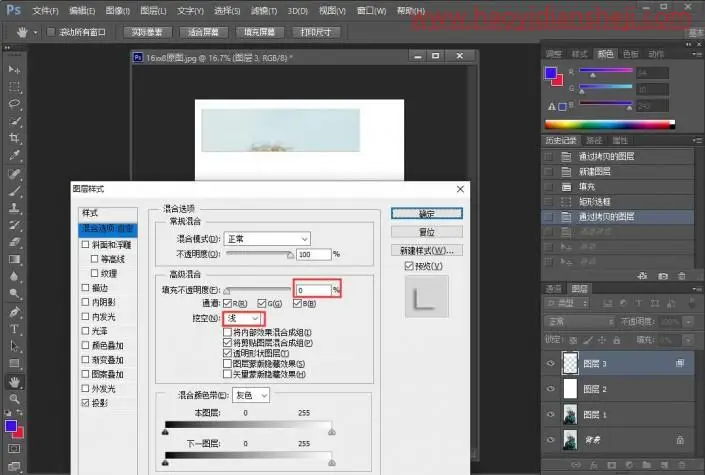Viewport: 705px width, 475px height.
Task: Toggle the R channel checkbox
Action: (228, 304)
